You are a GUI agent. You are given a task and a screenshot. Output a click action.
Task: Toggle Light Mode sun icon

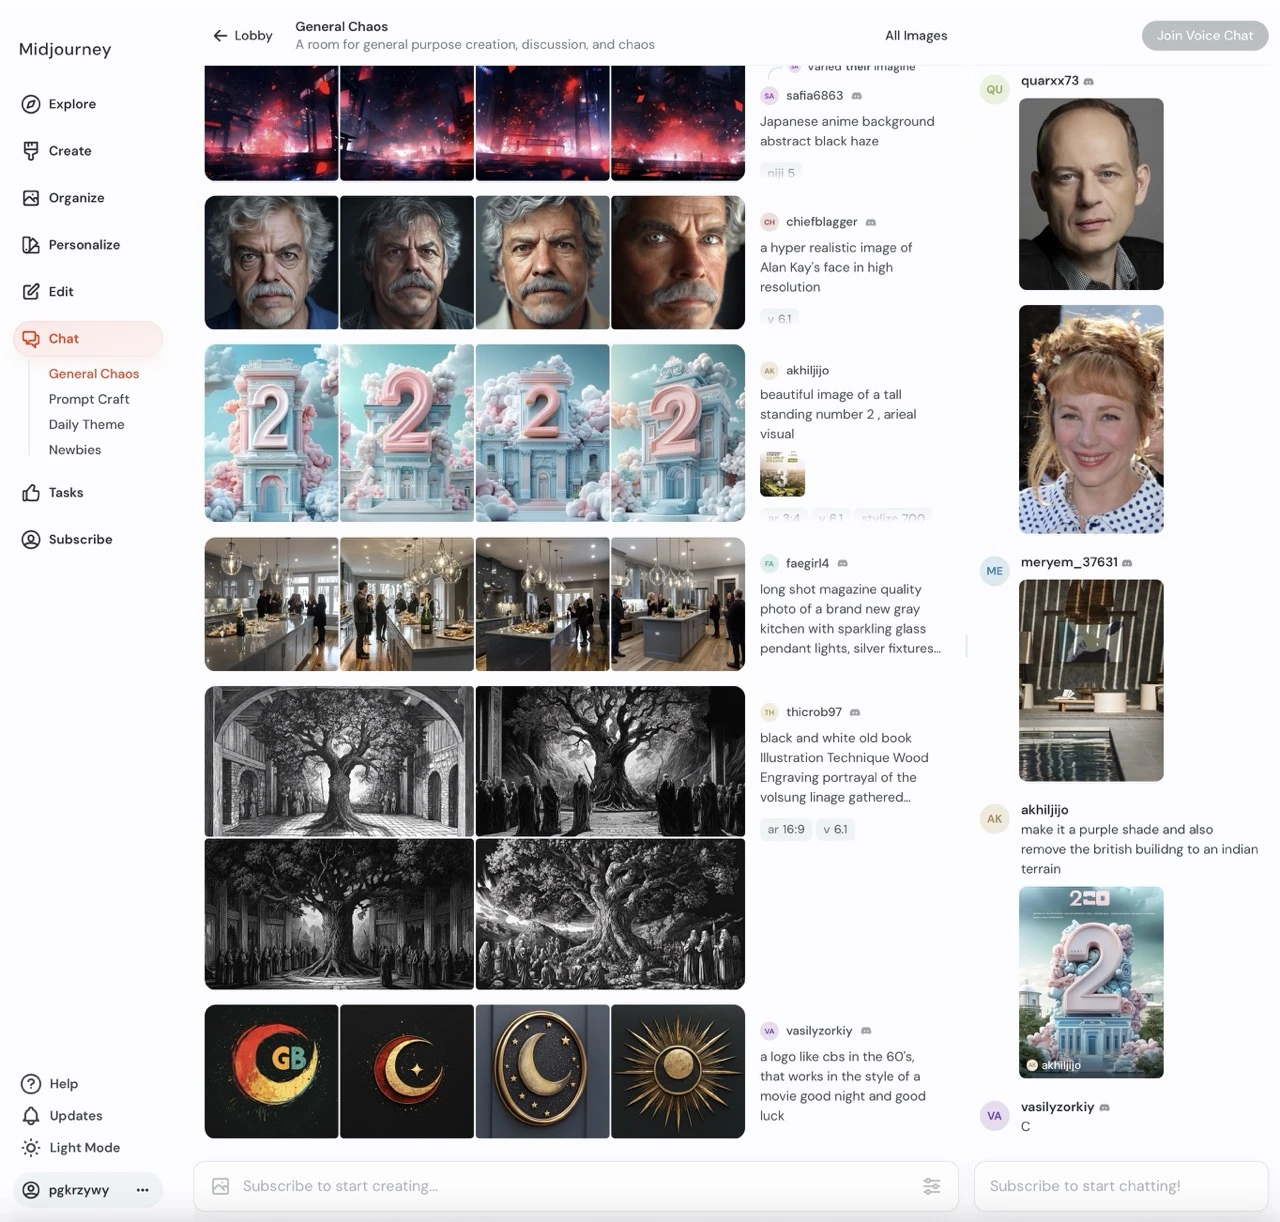(31, 1148)
